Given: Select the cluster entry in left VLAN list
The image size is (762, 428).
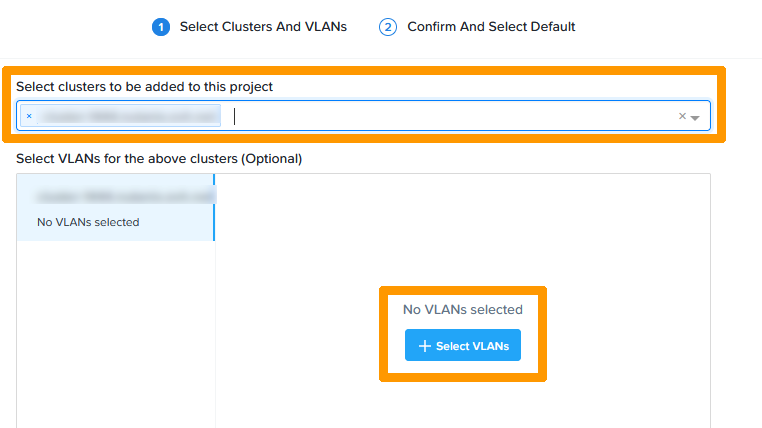Looking at the screenshot, I should pyautogui.click(x=115, y=209).
